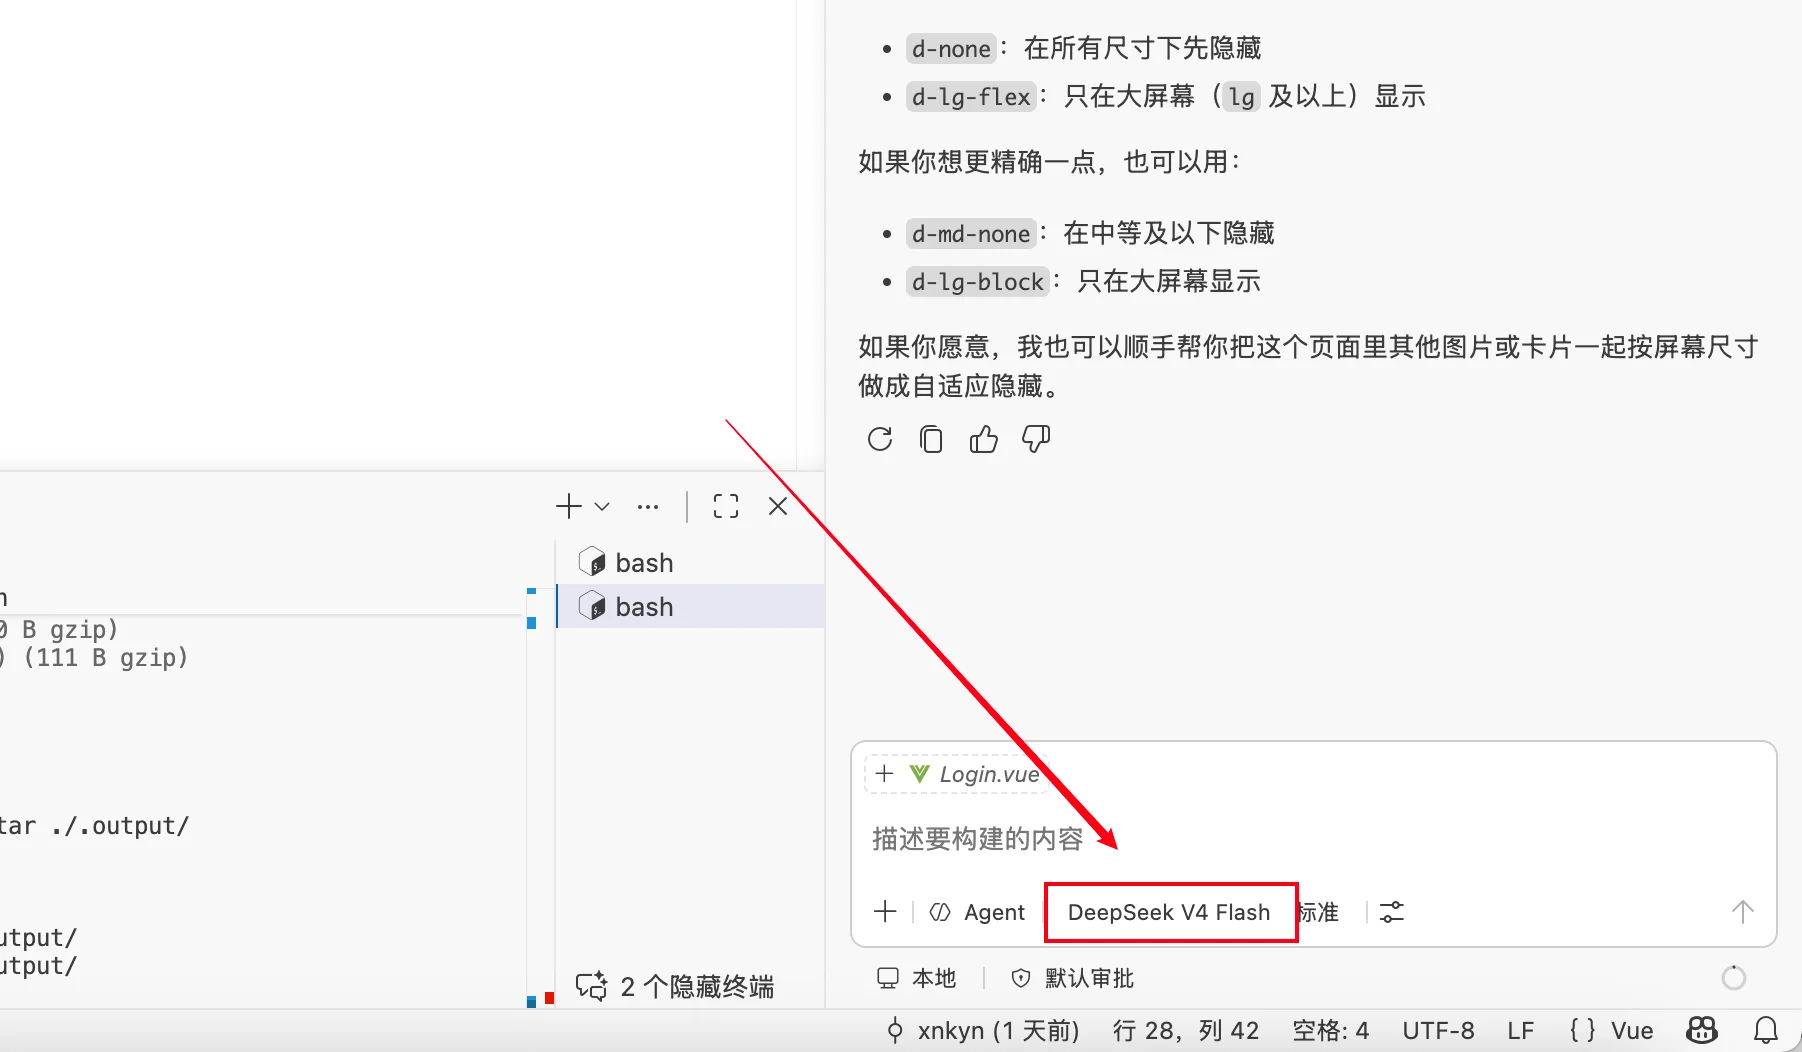This screenshot has height=1052, width=1802.
Task: Open the Copilot status icon
Action: (1702, 1030)
